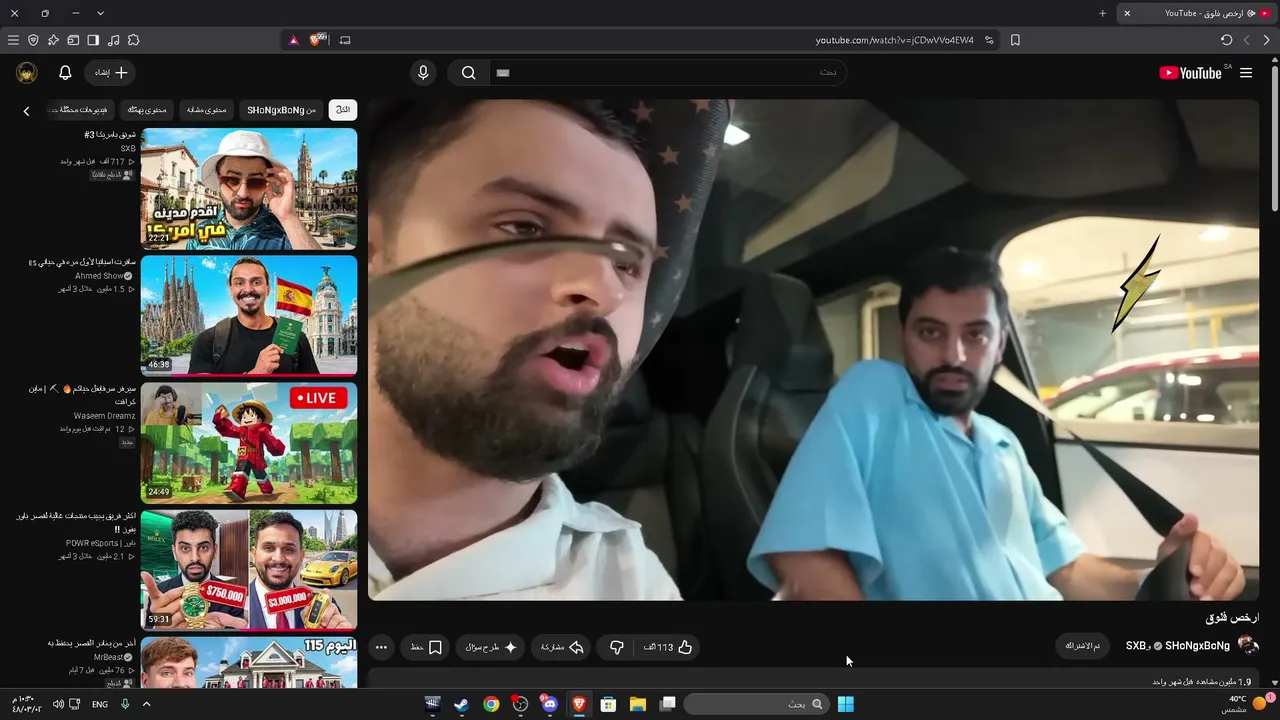Switch the ENG input language

point(100,704)
